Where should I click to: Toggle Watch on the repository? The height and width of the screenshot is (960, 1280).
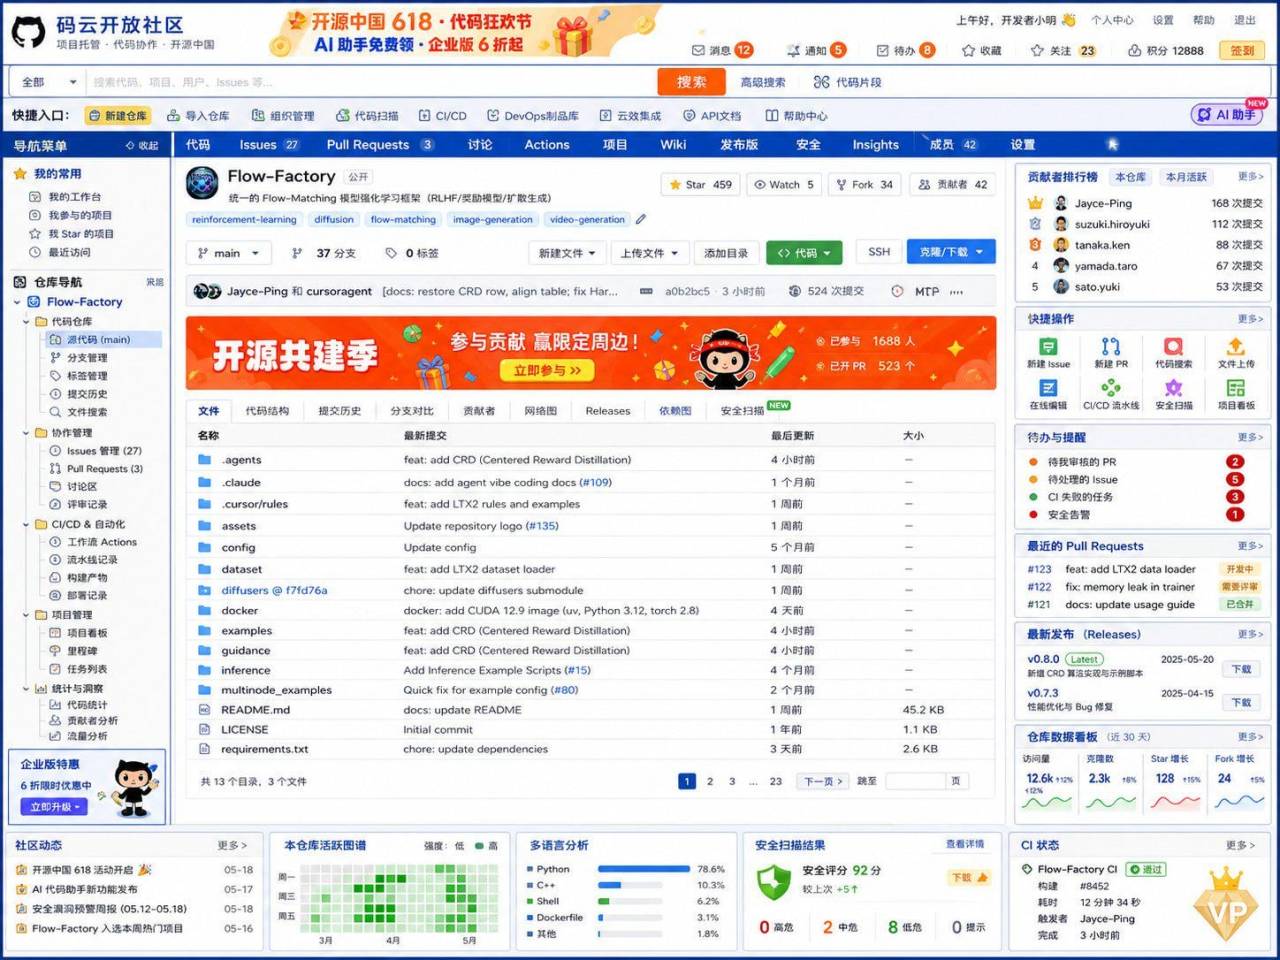(784, 185)
